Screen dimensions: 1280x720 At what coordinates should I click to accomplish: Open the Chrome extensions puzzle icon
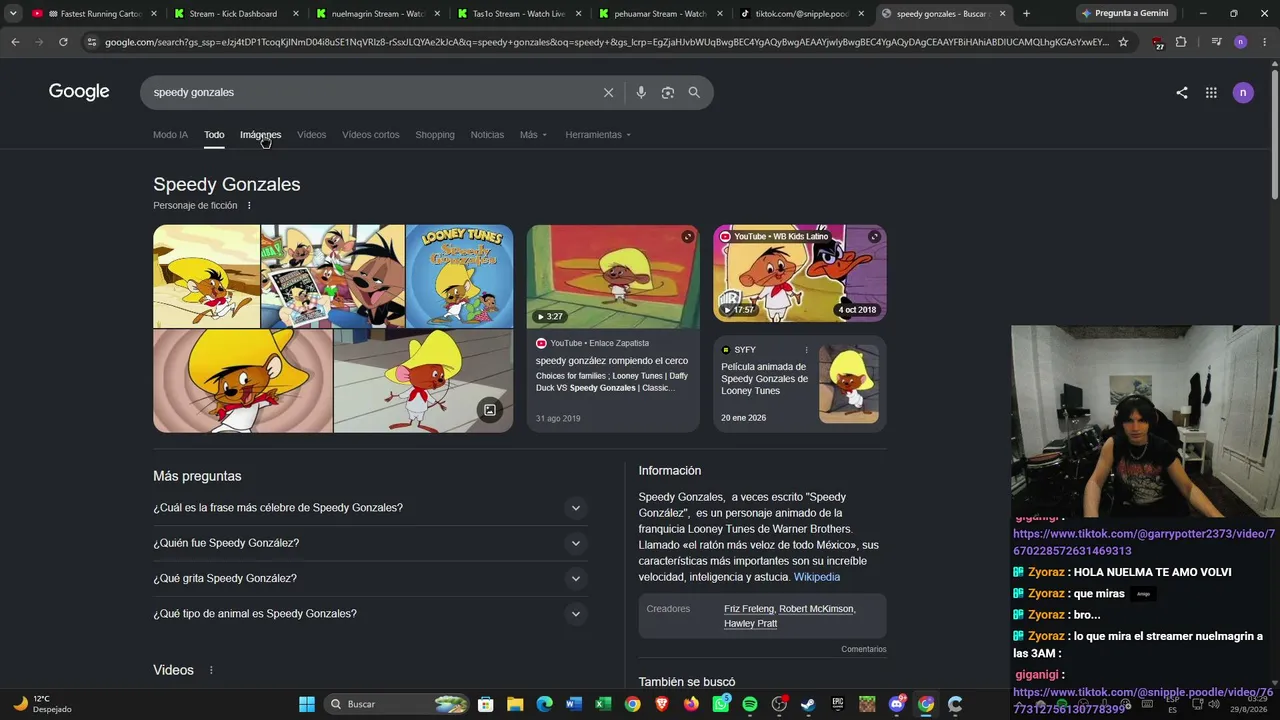(x=1181, y=42)
